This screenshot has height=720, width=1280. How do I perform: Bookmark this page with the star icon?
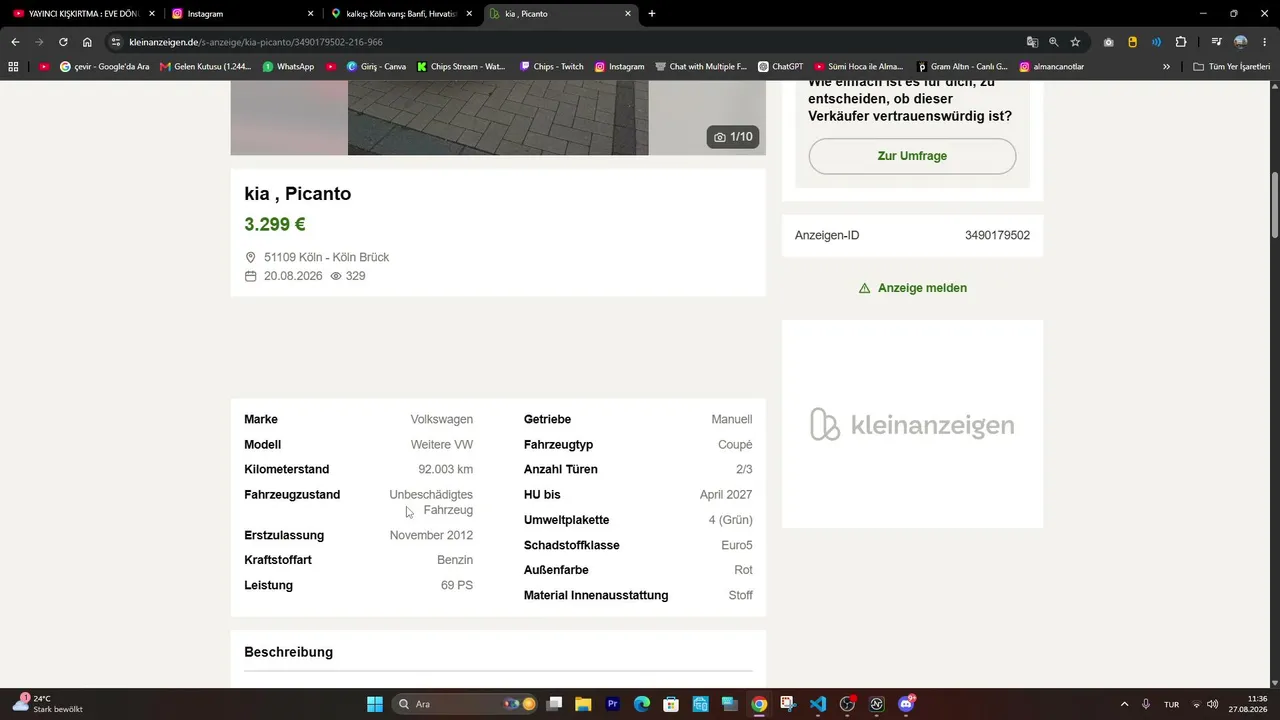[1075, 42]
